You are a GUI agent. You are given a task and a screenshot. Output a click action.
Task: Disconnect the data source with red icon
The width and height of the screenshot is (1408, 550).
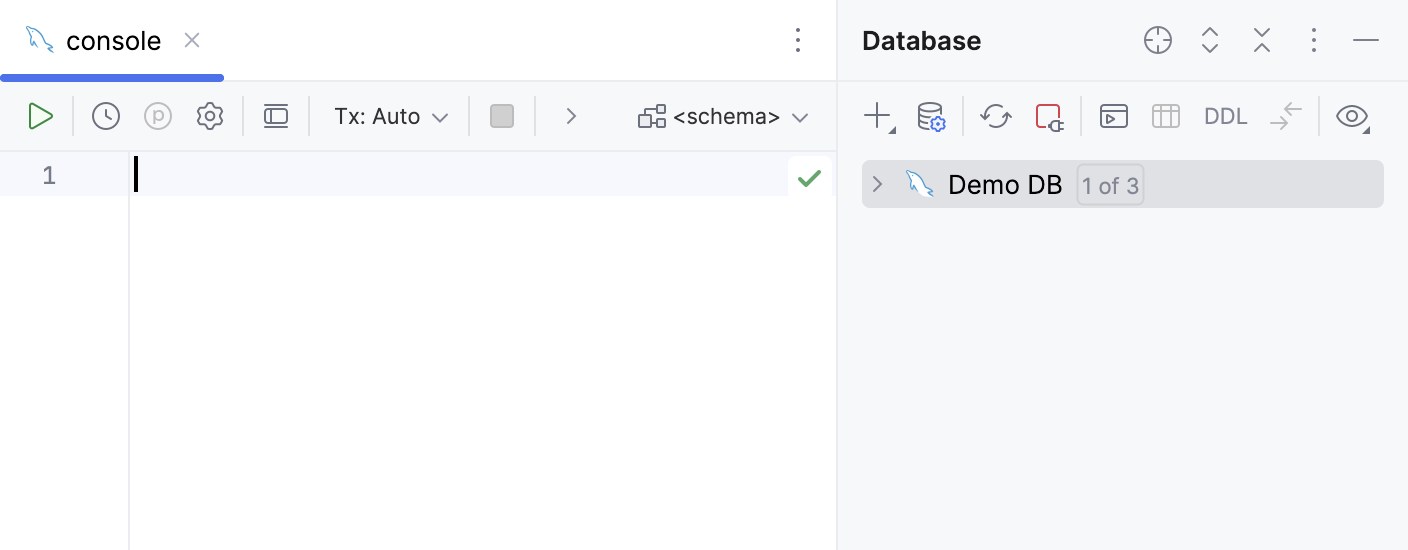click(x=1049, y=116)
